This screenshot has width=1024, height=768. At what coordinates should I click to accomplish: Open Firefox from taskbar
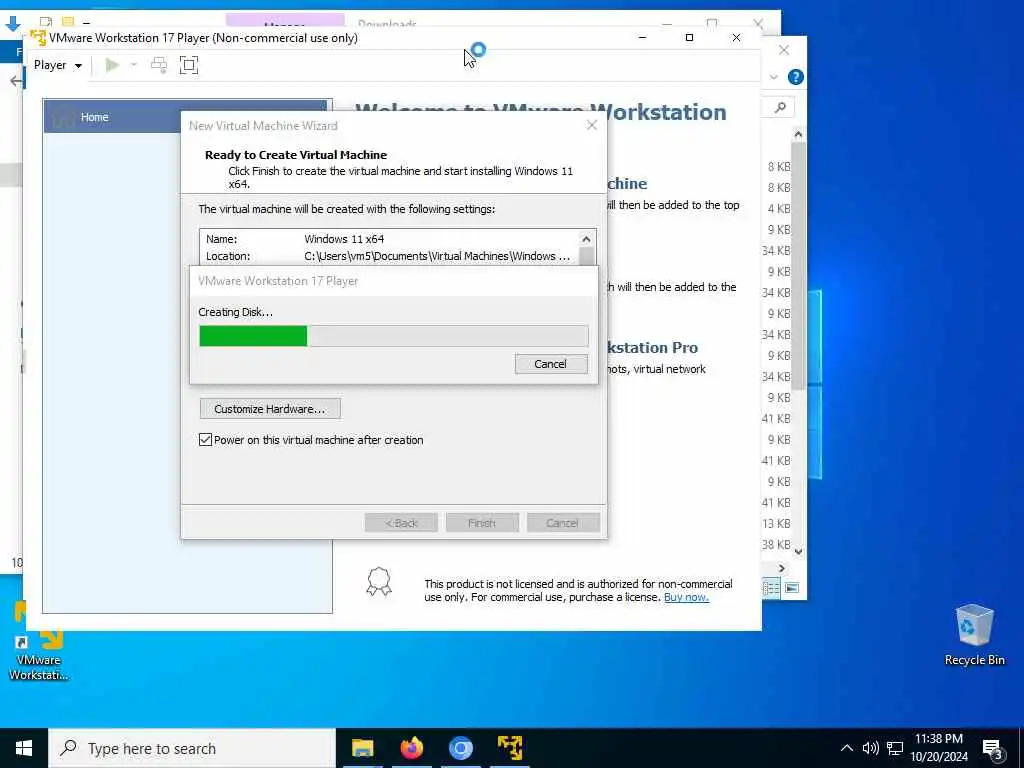[x=411, y=748]
